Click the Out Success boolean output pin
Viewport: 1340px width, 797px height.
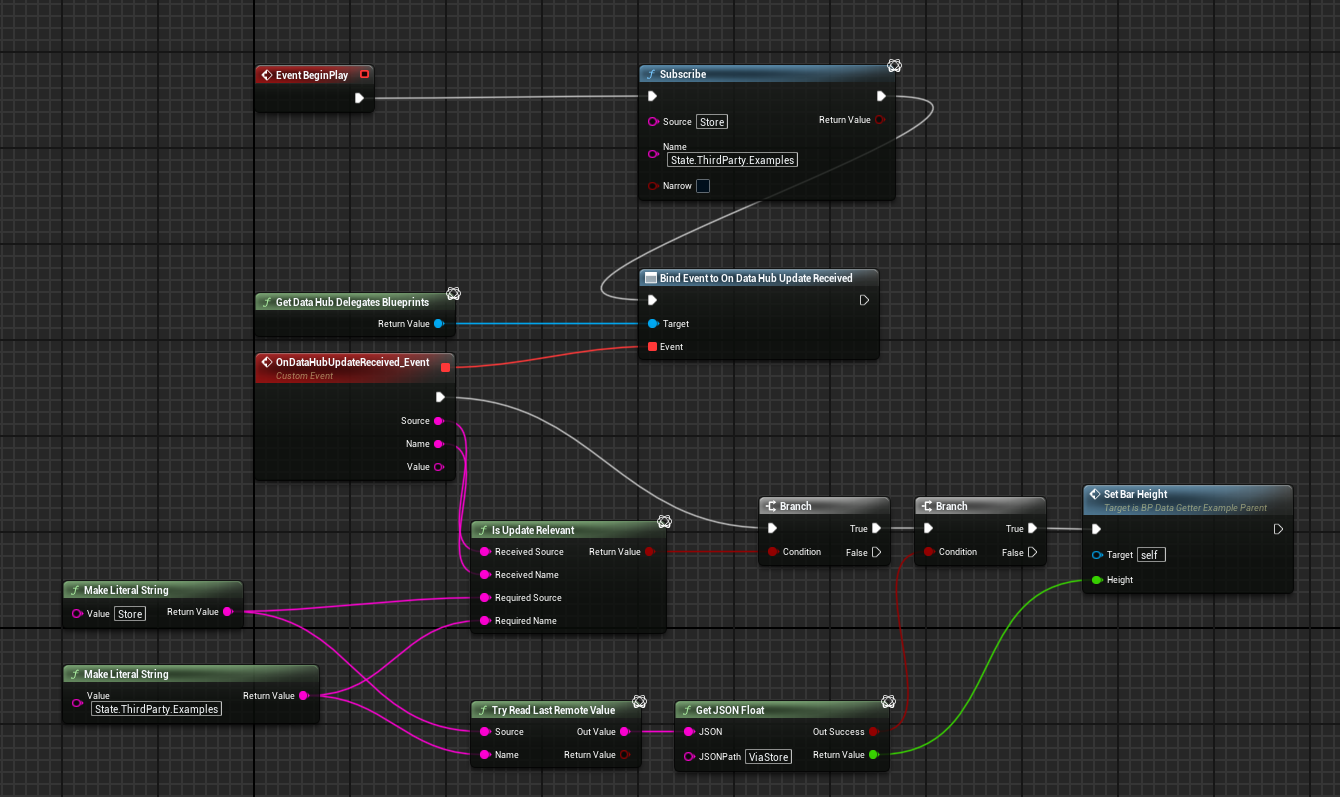coord(874,732)
